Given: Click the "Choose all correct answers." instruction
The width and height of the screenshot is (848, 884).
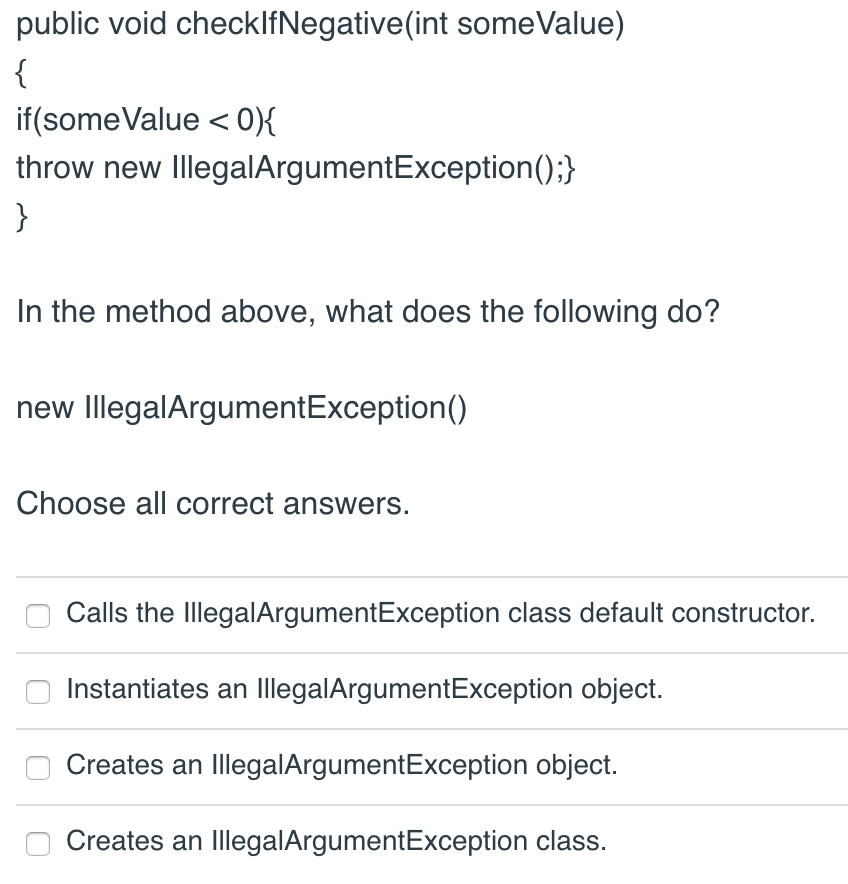Looking at the screenshot, I should tap(213, 503).
